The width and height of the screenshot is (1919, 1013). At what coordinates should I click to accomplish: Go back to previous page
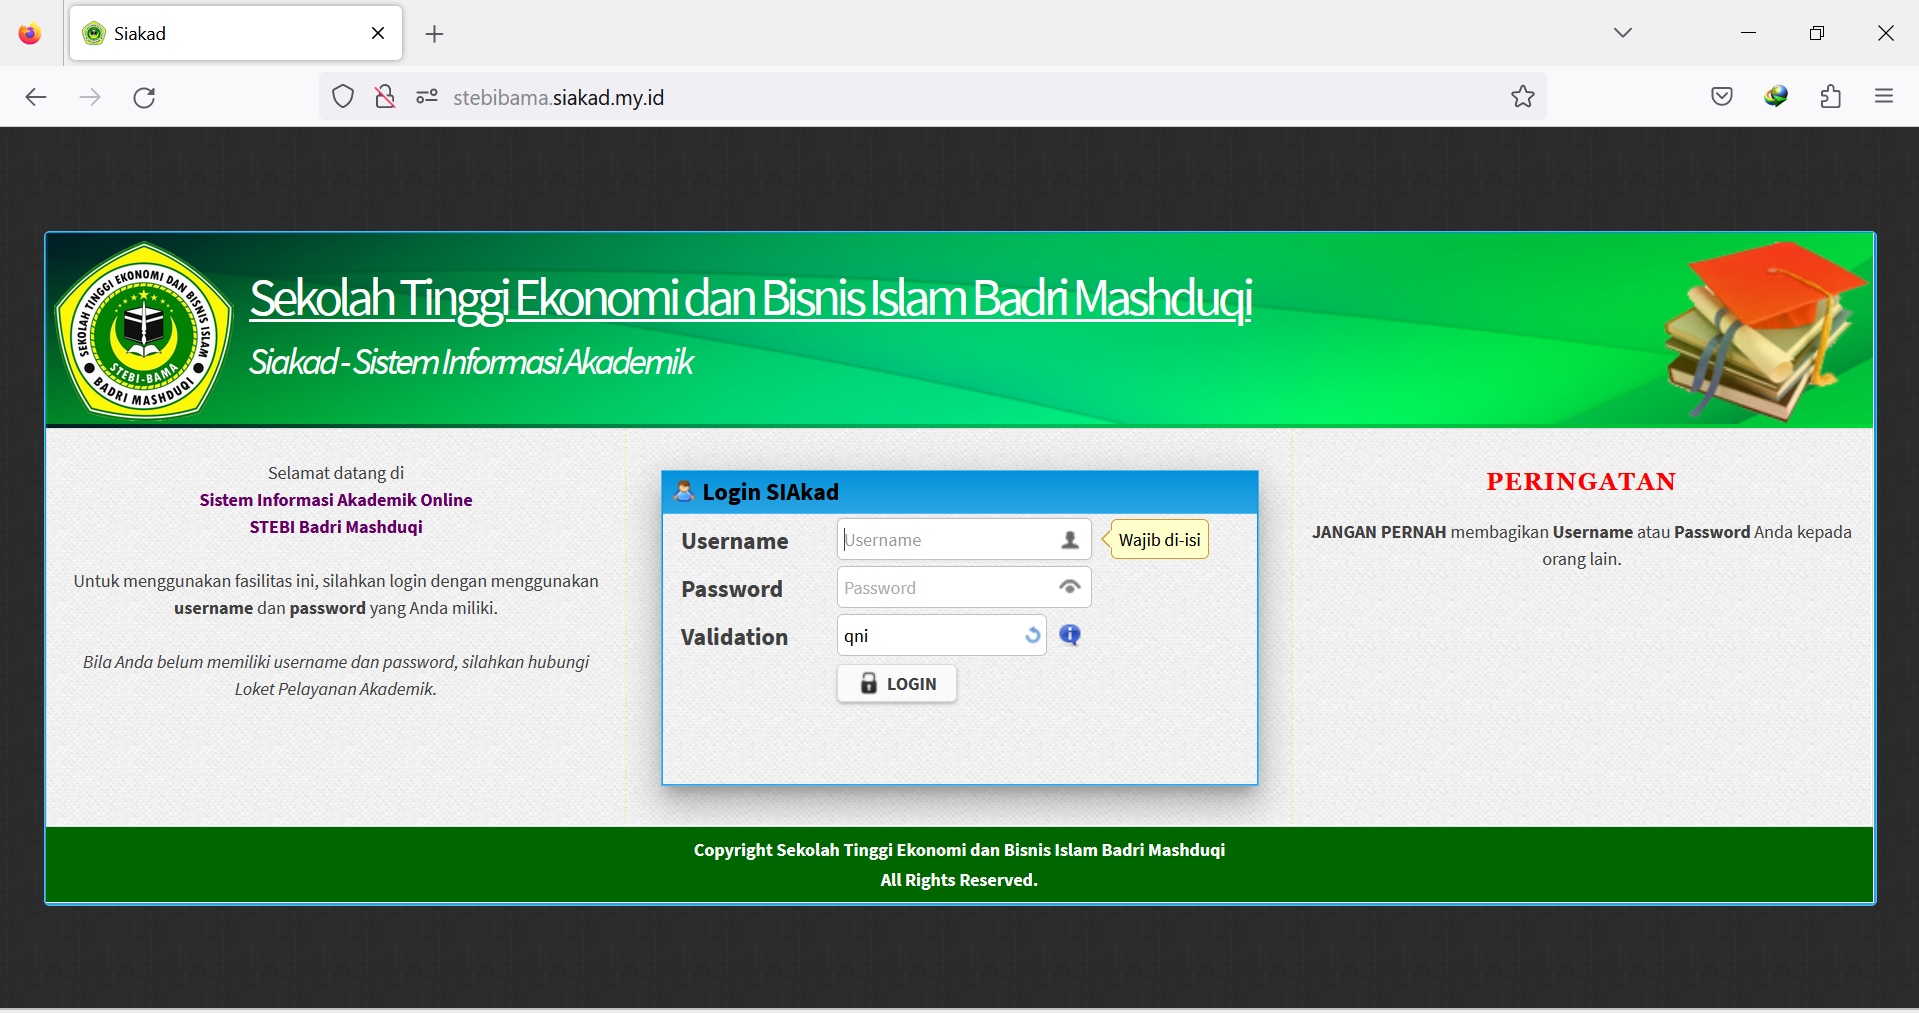click(36, 97)
